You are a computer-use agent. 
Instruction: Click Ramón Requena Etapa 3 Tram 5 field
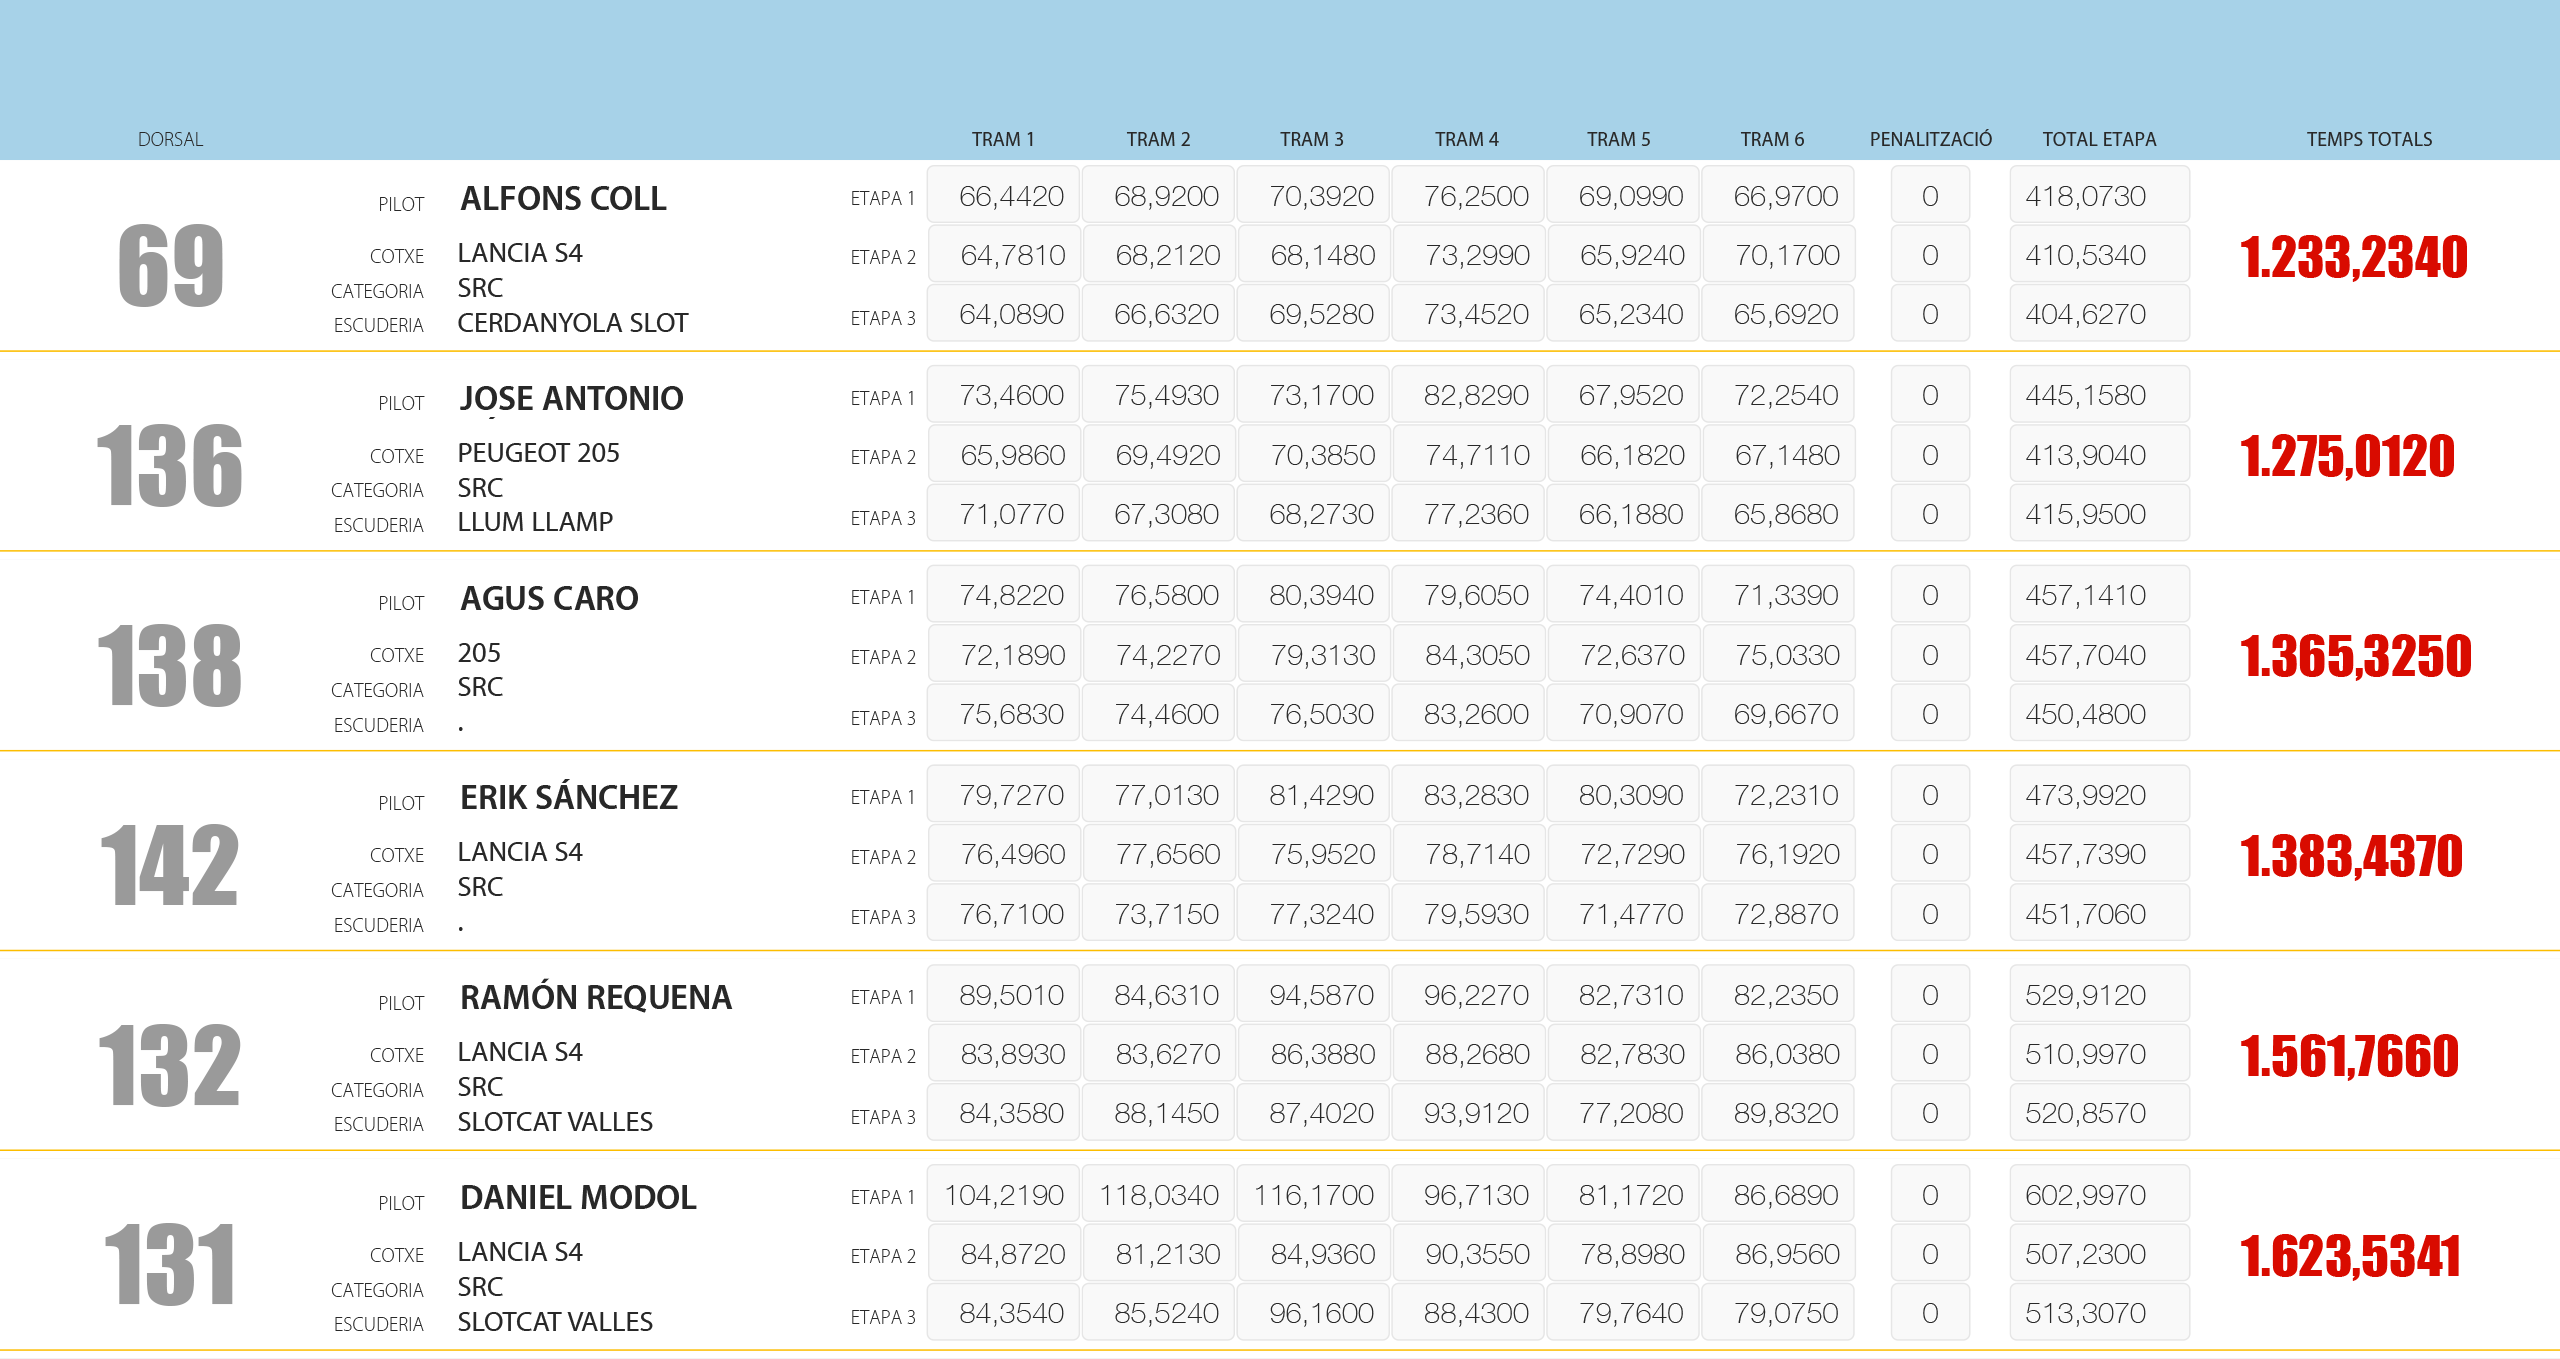coord(1623,1113)
